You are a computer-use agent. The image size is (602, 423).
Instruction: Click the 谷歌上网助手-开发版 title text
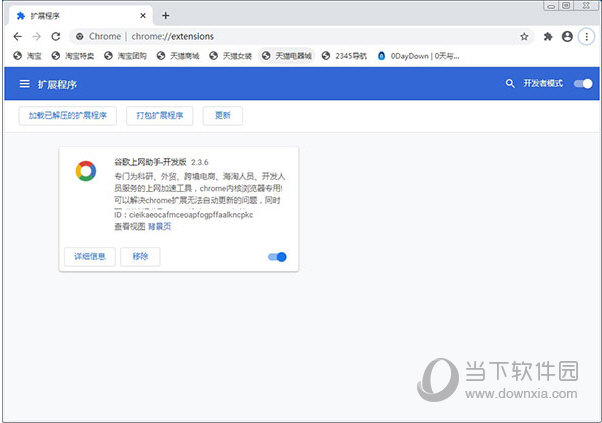(150, 162)
